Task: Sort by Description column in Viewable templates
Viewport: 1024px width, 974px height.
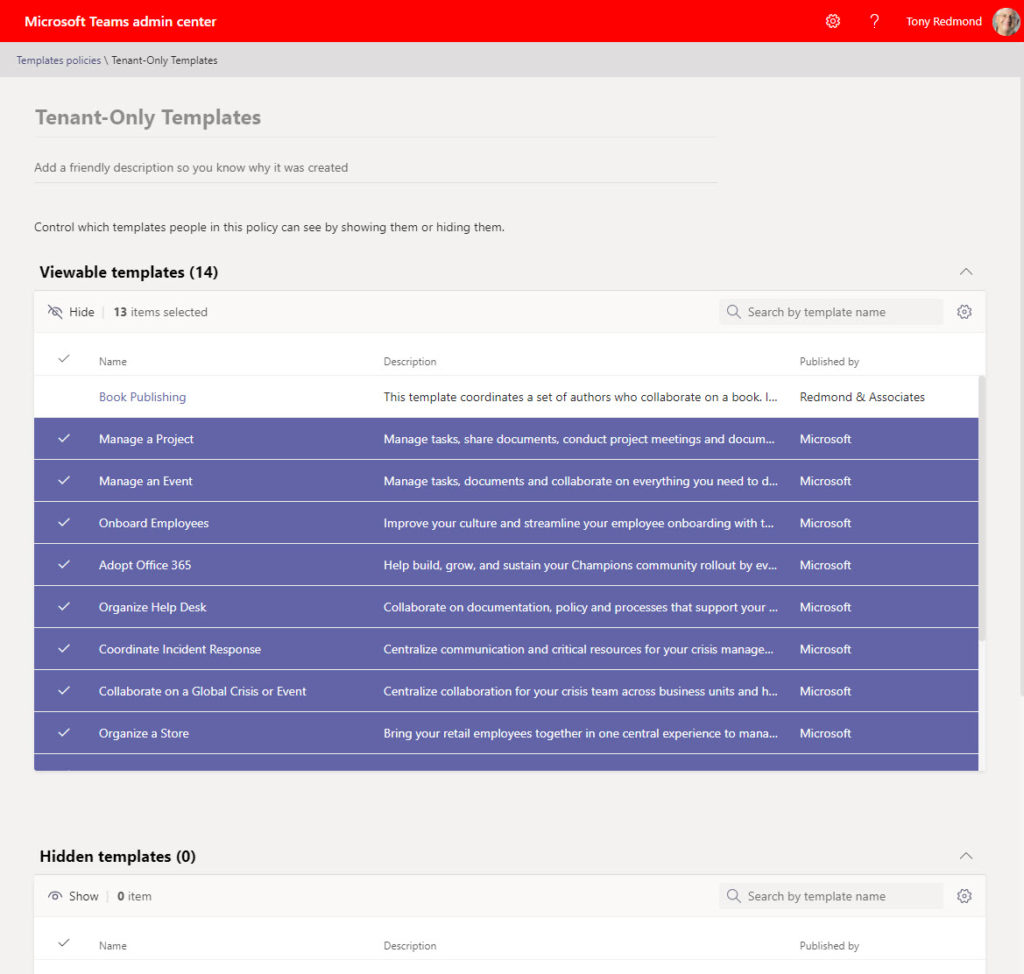Action: (x=409, y=361)
